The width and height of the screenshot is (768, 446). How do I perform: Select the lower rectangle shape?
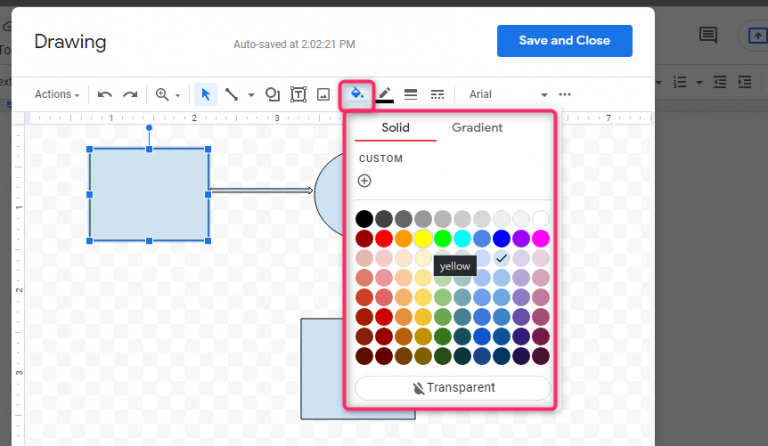point(323,369)
